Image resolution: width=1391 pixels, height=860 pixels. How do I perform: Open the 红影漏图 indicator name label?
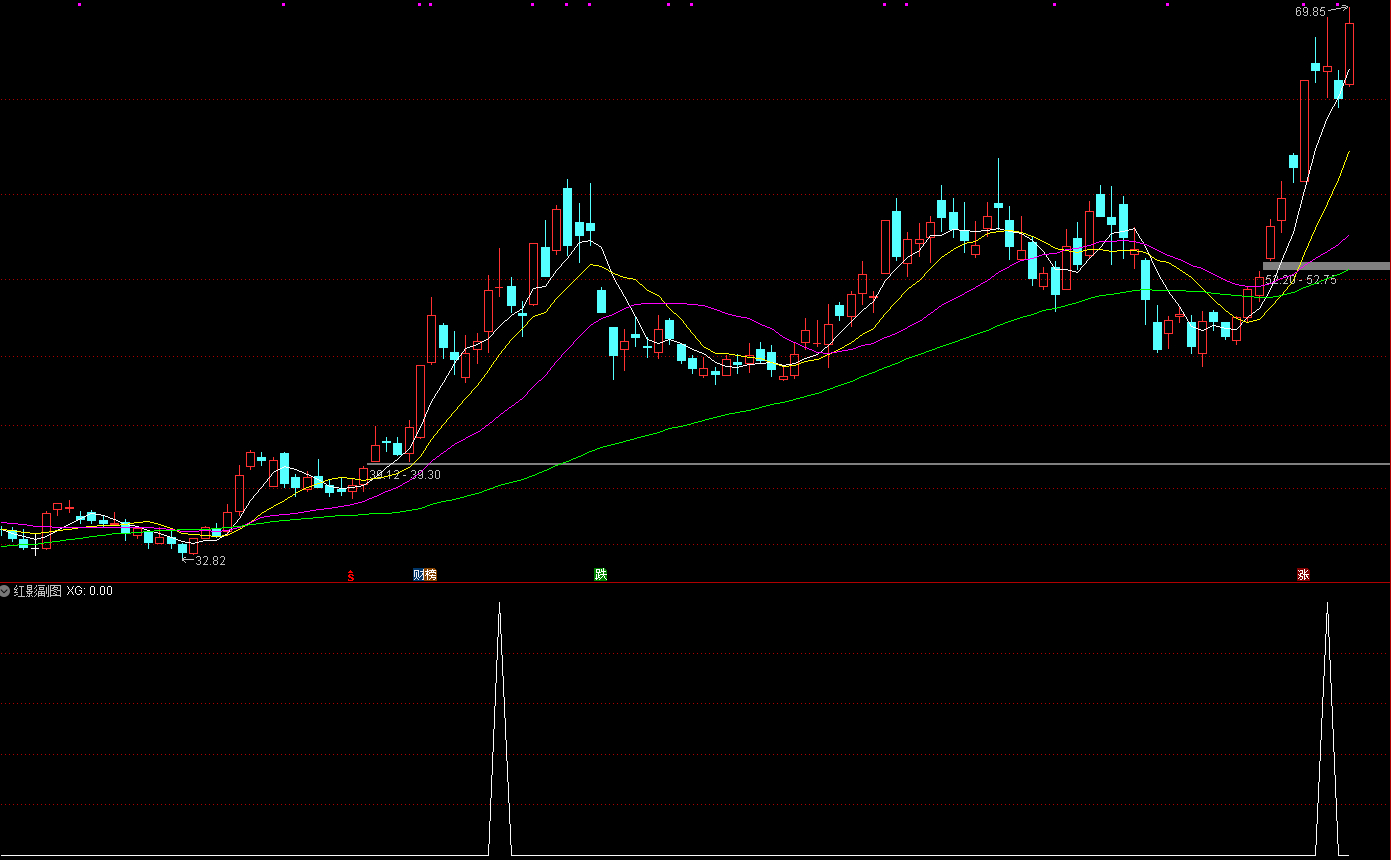coord(37,591)
